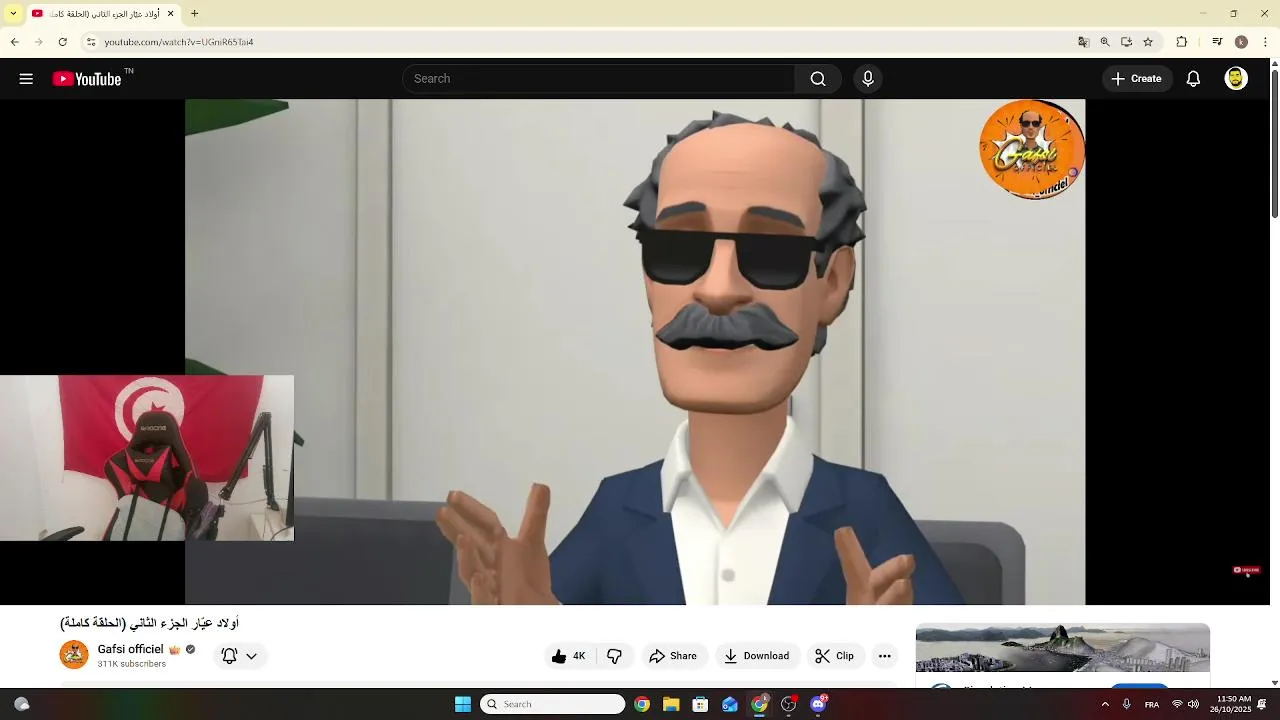Click the search magnifier button
Screen dimensions: 1280x720
click(x=818, y=79)
